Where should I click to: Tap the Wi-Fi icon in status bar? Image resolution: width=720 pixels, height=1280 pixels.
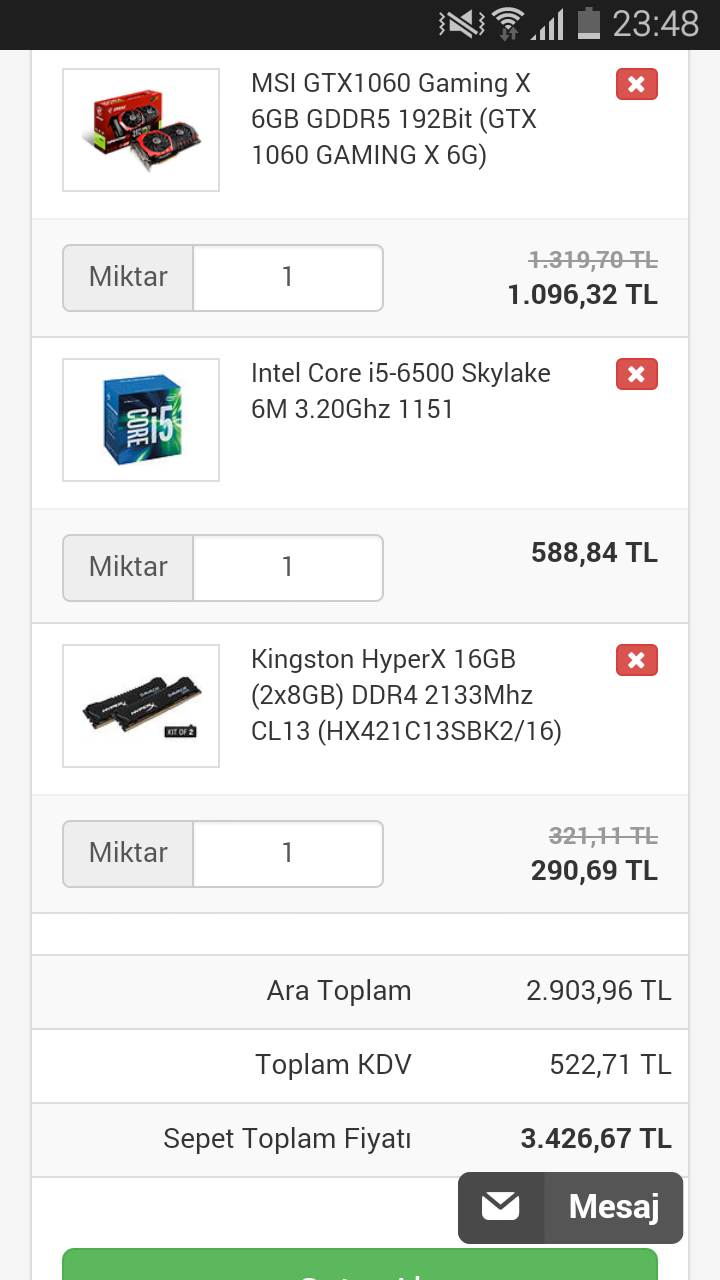click(508, 23)
